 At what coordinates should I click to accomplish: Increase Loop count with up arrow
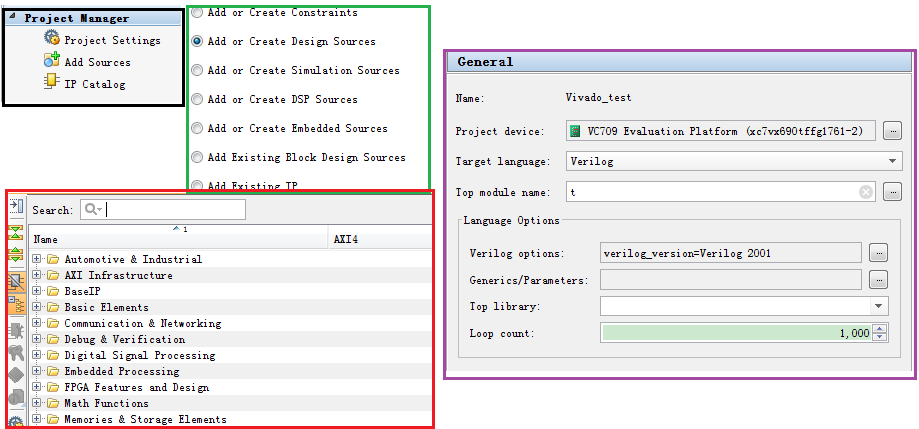[x=880, y=329]
